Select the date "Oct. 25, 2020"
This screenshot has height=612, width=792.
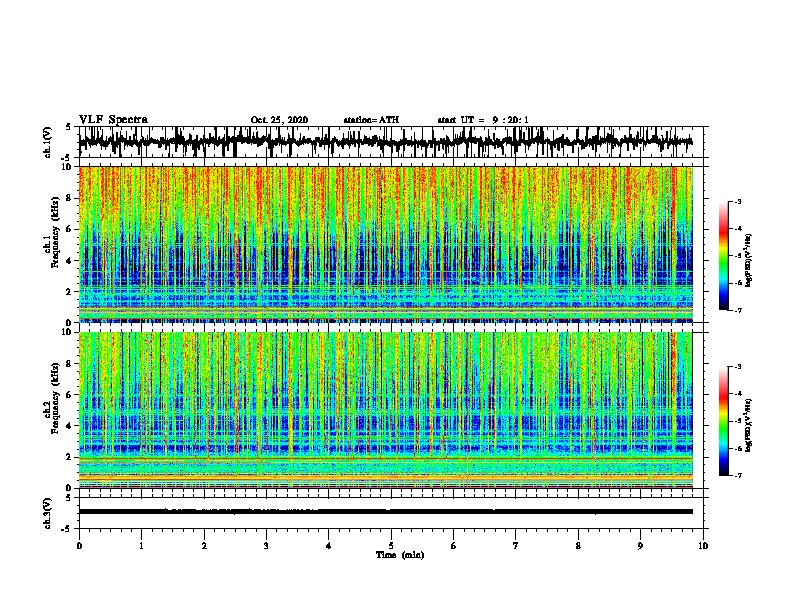coord(279,120)
